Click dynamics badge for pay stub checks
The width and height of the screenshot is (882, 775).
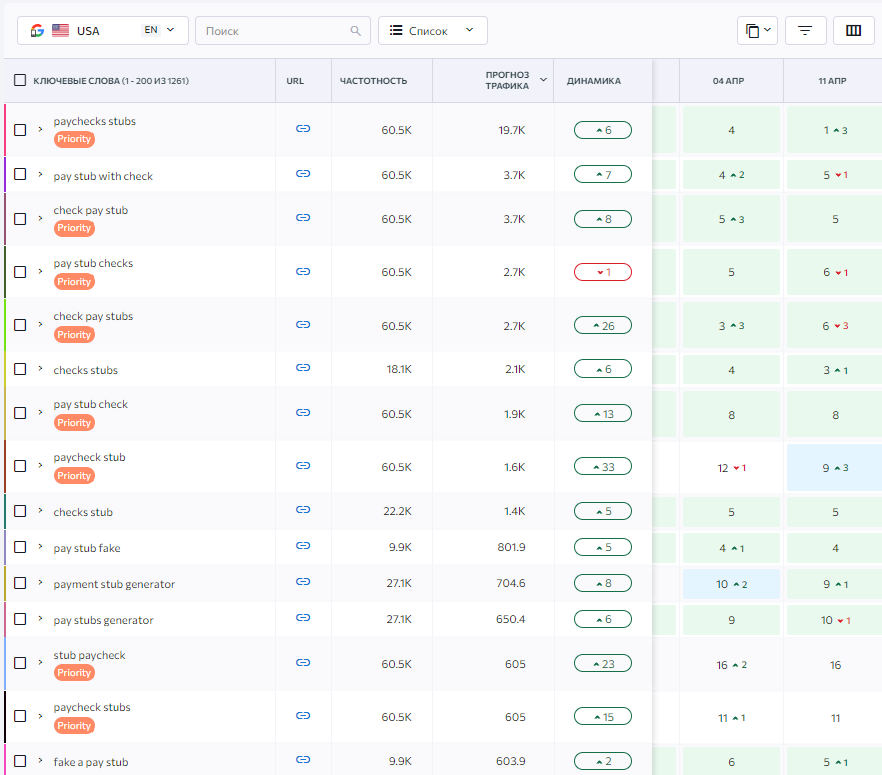pyautogui.click(x=602, y=272)
